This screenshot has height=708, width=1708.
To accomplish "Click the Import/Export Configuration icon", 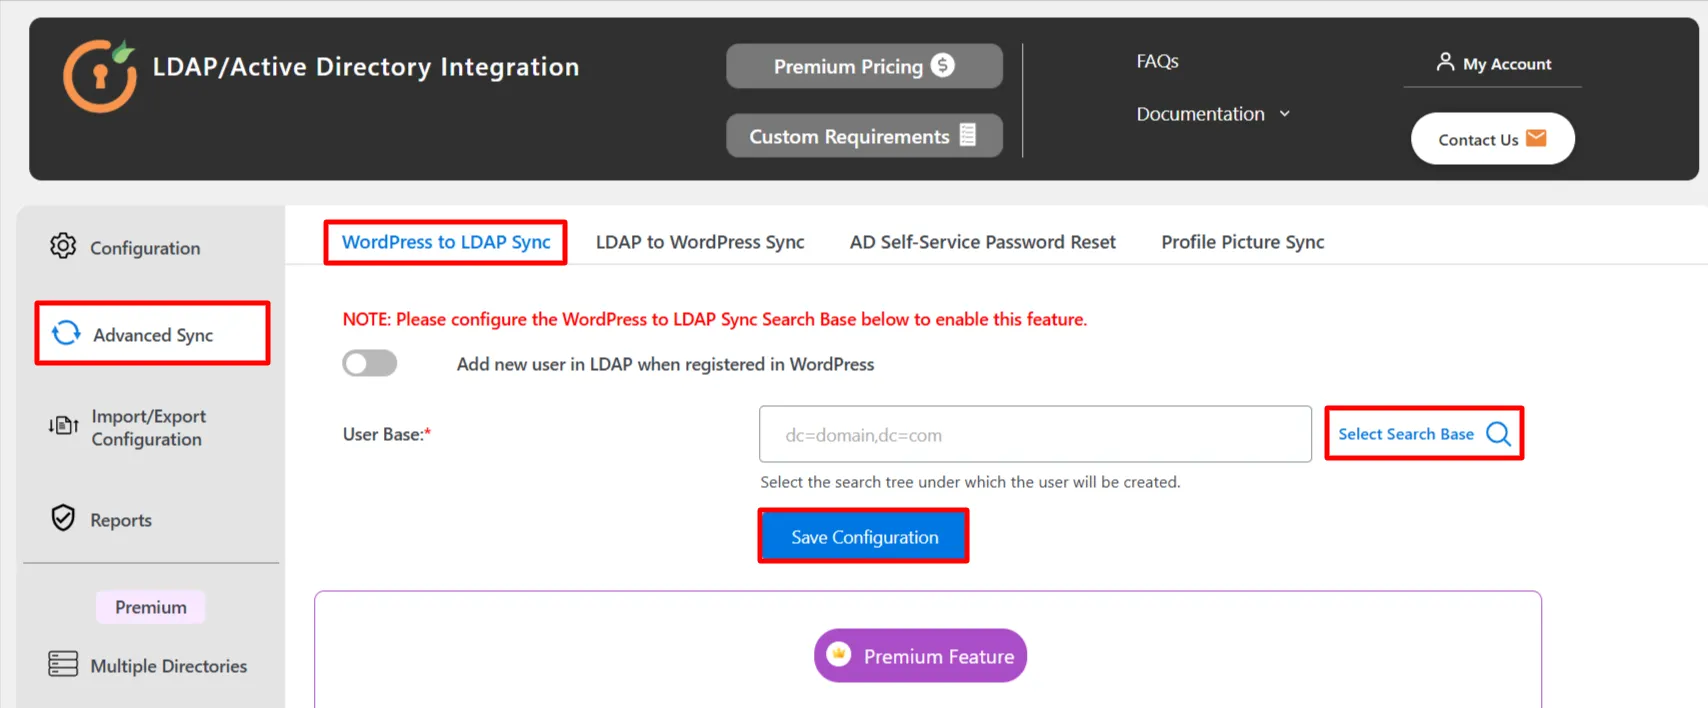I will point(62,426).
